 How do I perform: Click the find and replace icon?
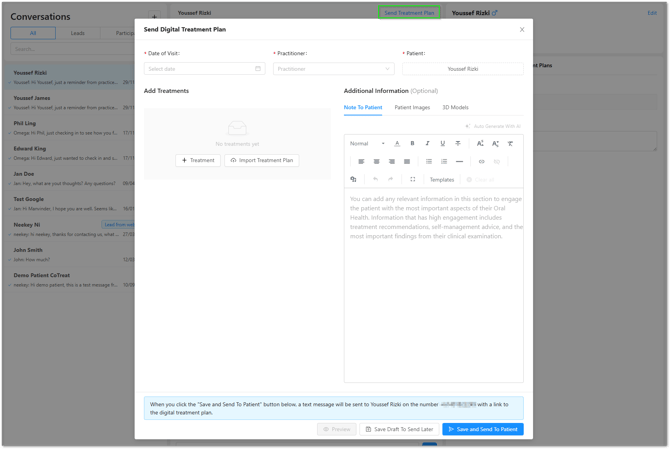pos(353,180)
